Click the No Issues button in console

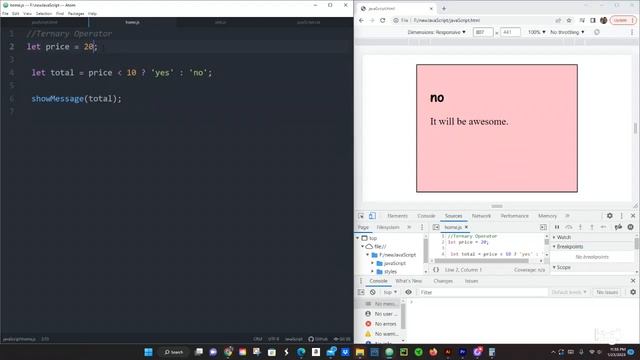click(607, 292)
